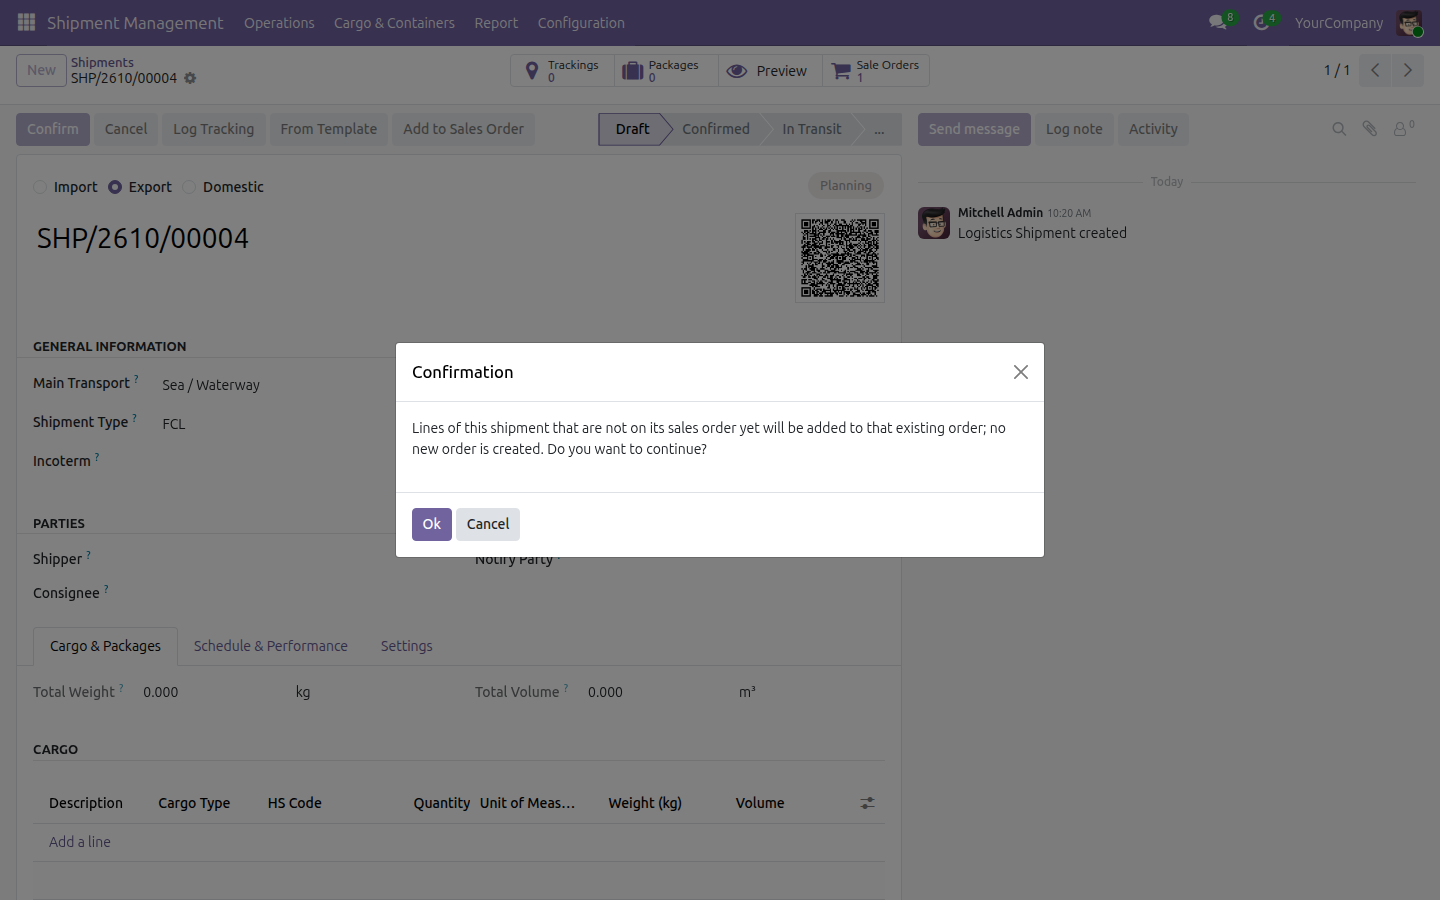This screenshot has height=900, width=1440.
Task: Click the shipment Cancel button in toolbar
Action: point(126,129)
